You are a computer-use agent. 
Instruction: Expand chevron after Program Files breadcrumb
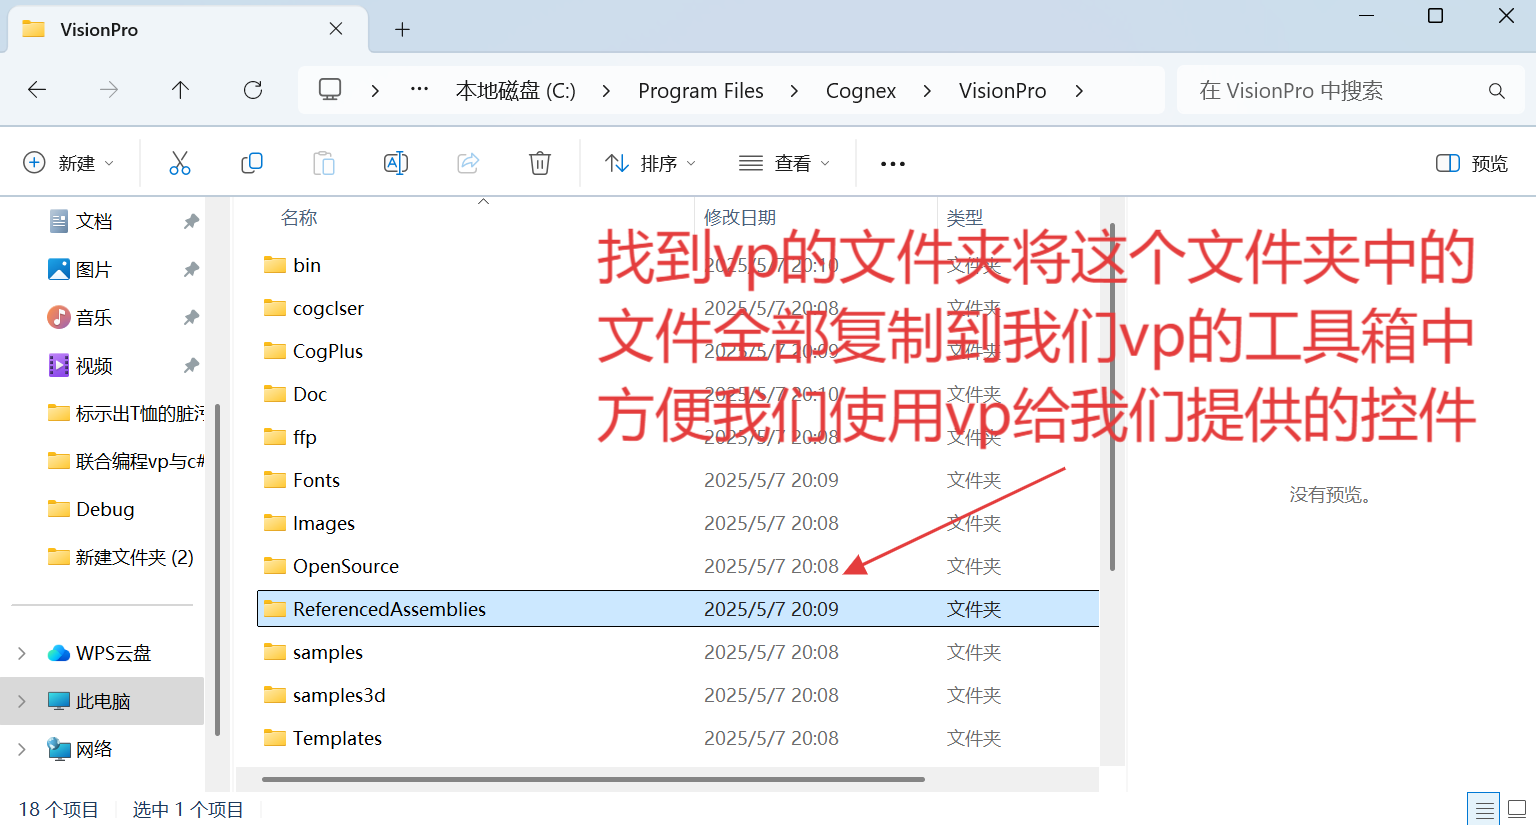[x=794, y=91]
